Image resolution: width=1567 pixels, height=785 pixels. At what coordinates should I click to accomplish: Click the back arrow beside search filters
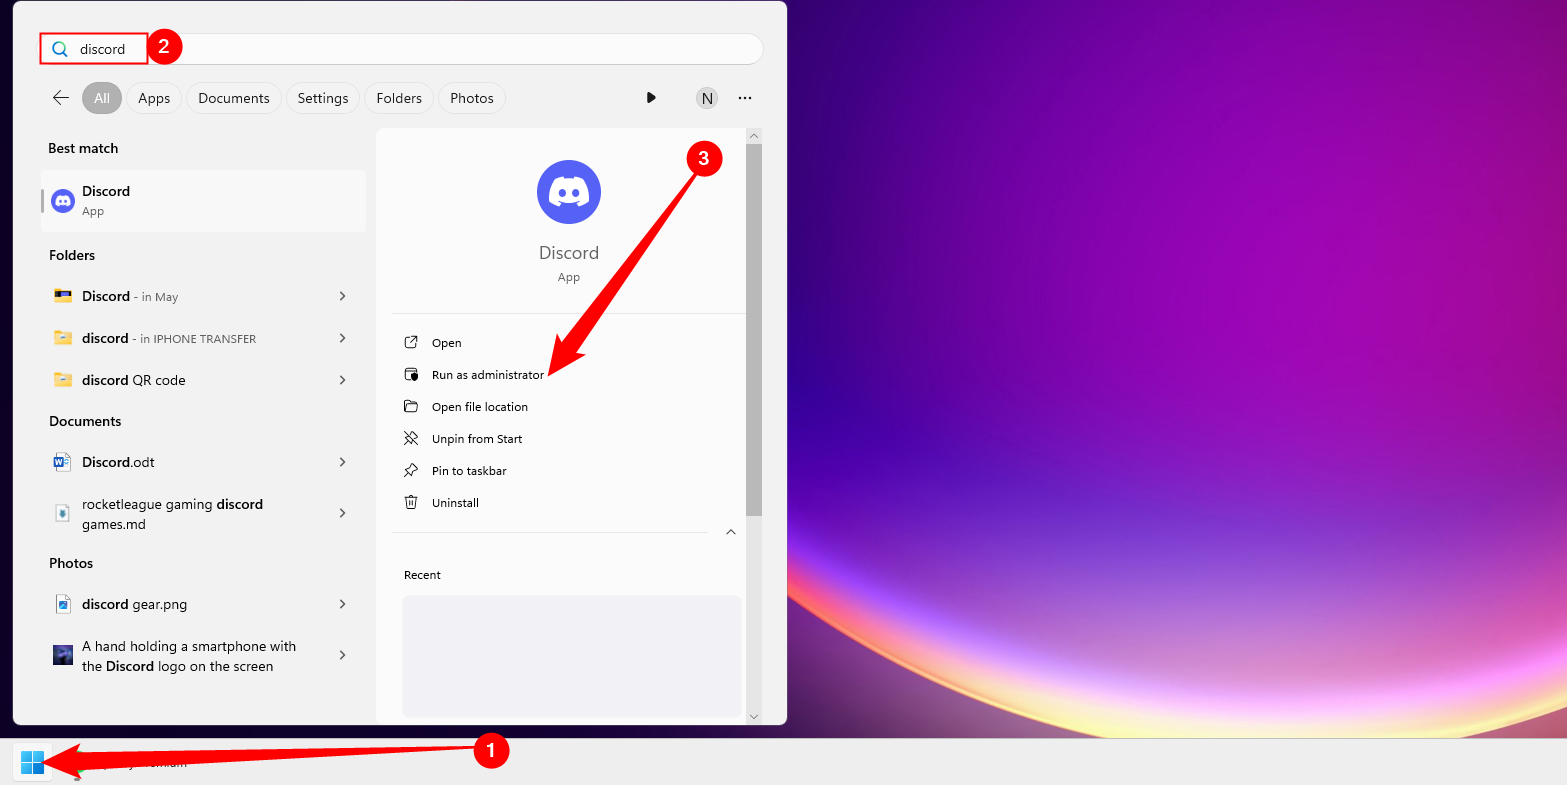coord(60,97)
